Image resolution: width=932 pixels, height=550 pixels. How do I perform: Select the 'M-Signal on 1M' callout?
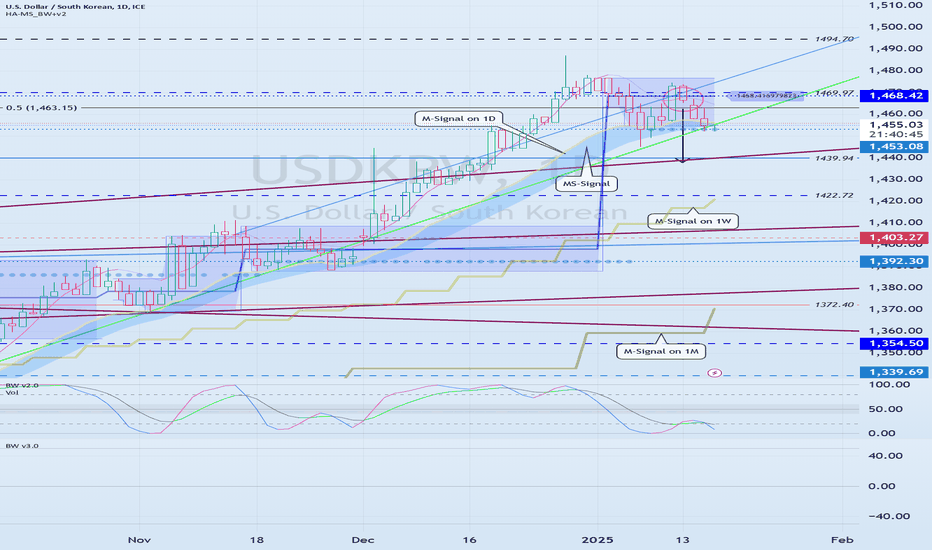point(661,351)
